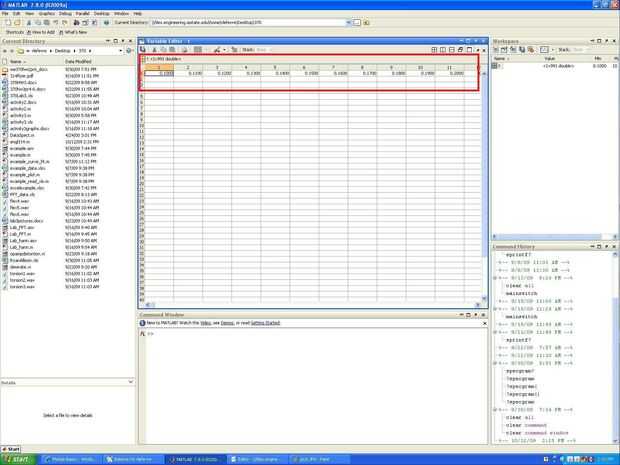This screenshot has width=620, height=465.
Task: Click the What's New shortcut
Action: (x=73, y=32)
